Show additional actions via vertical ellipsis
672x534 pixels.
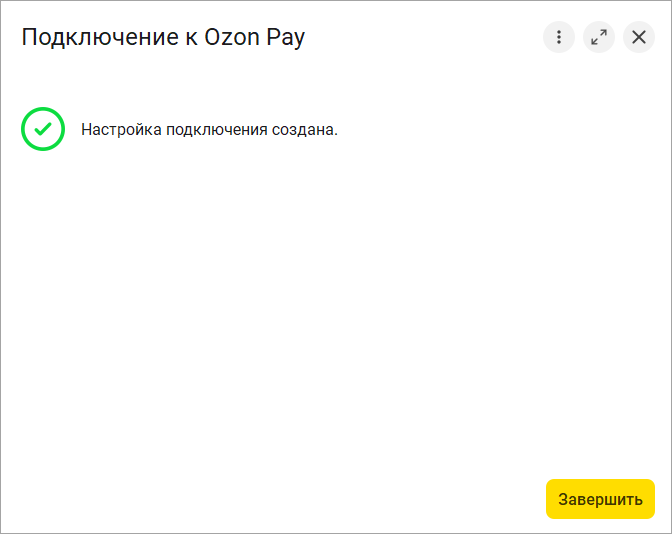pyautogui.click(x=559, y=37)
